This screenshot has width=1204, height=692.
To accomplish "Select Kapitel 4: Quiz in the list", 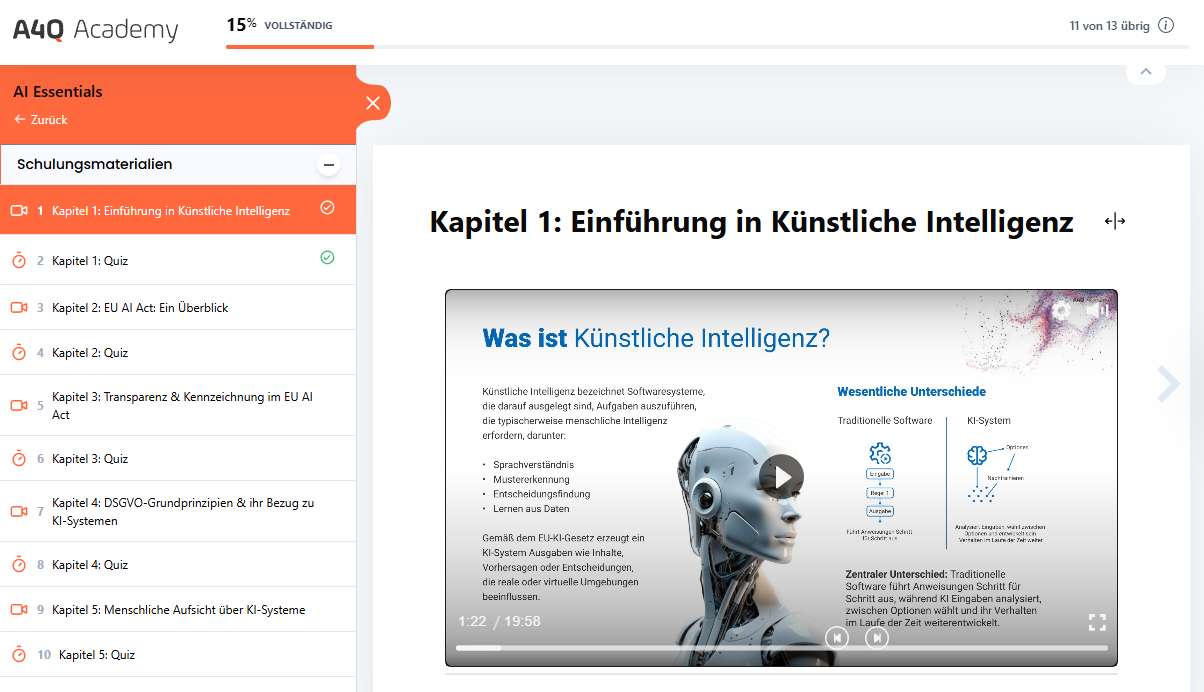I will [x=90, y=565].
